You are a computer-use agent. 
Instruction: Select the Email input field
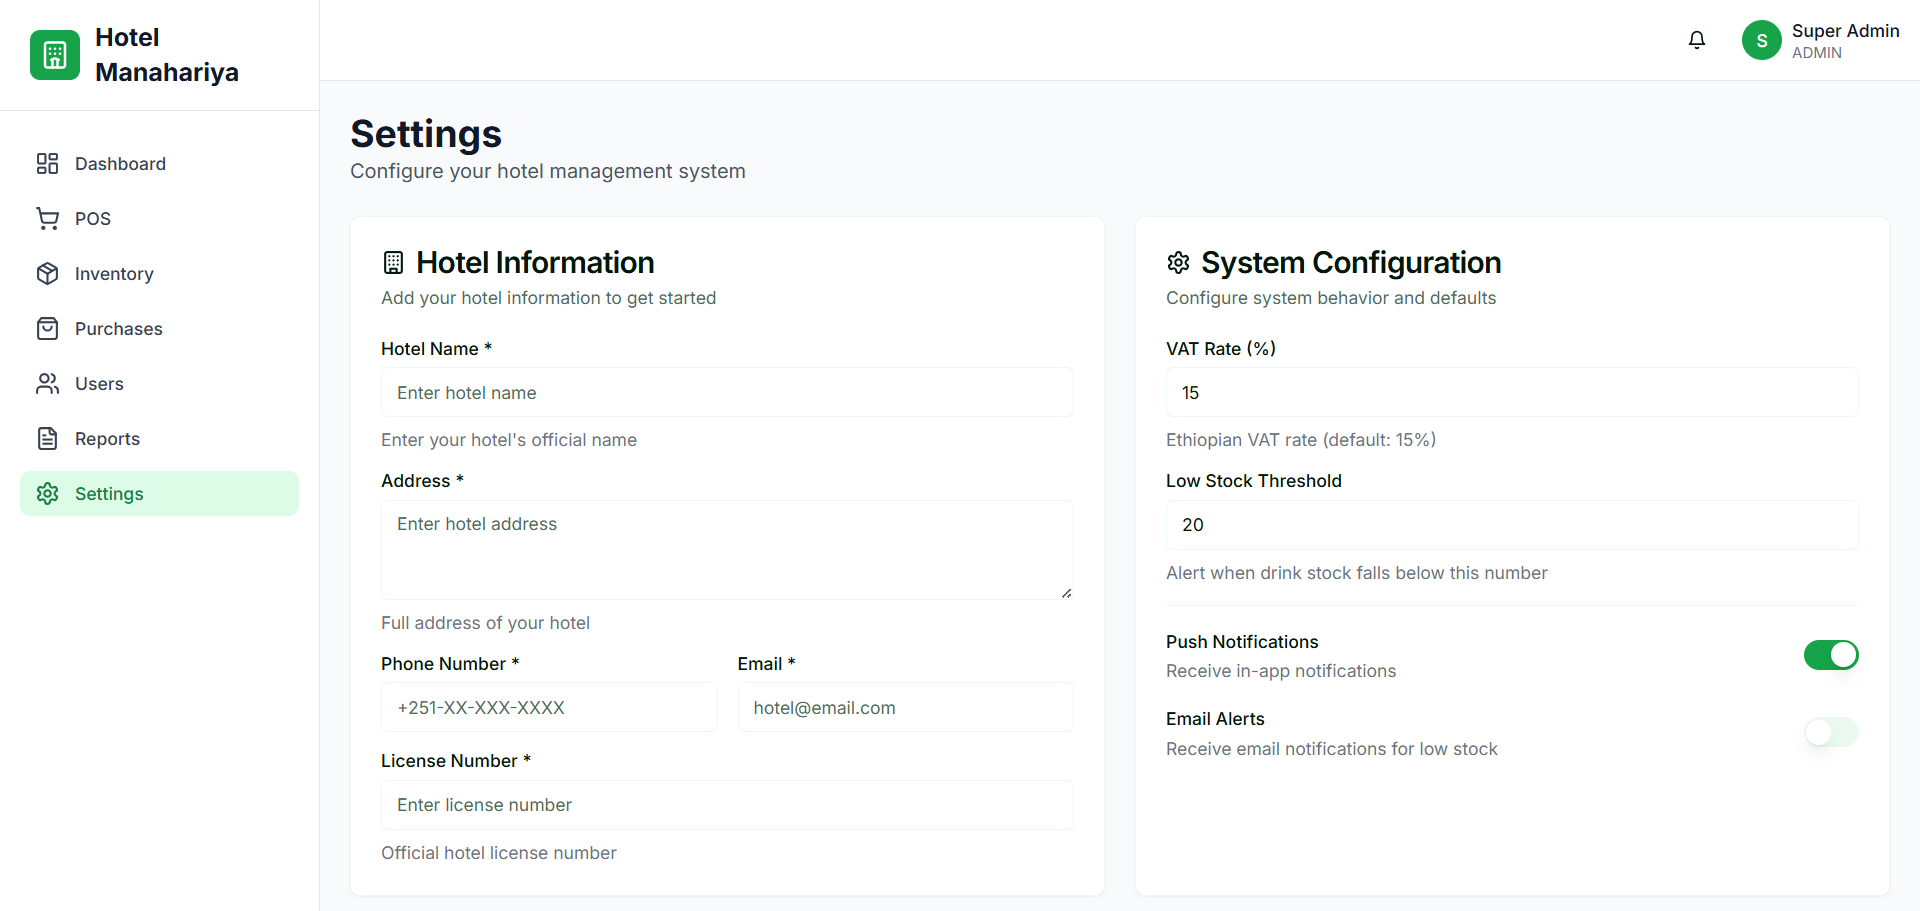click(905, 708)
